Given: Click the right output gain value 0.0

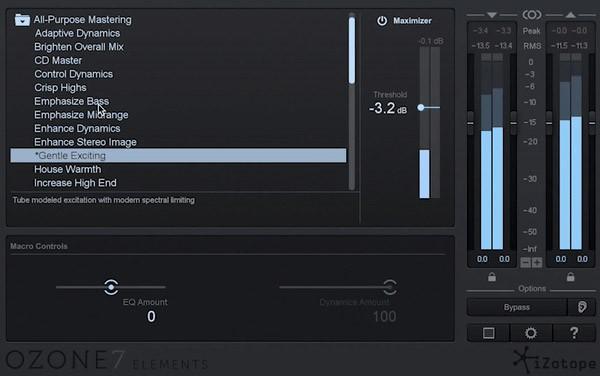Looking at the screenshot, I should [x=582, y=259].
